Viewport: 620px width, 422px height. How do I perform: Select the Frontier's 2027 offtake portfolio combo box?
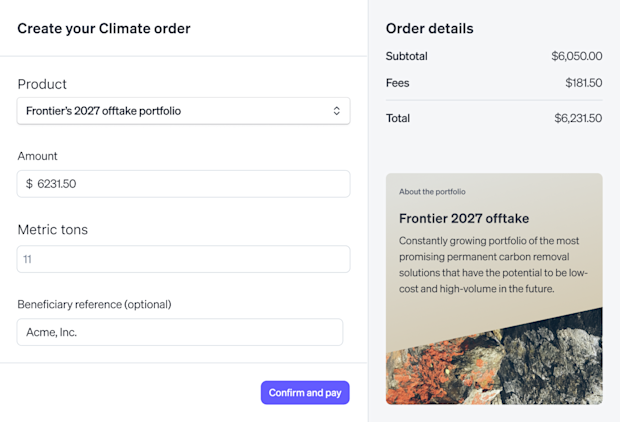click(x=183, y=111)
